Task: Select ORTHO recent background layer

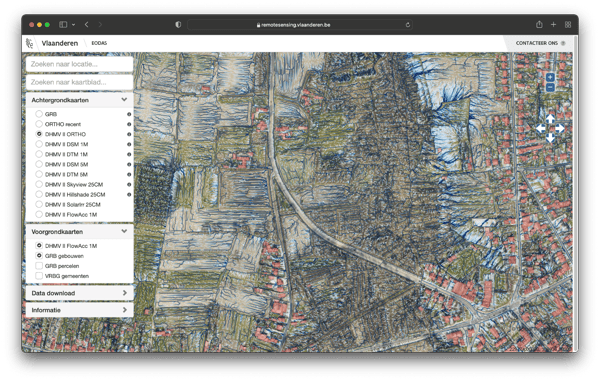Action: [39, 124]
